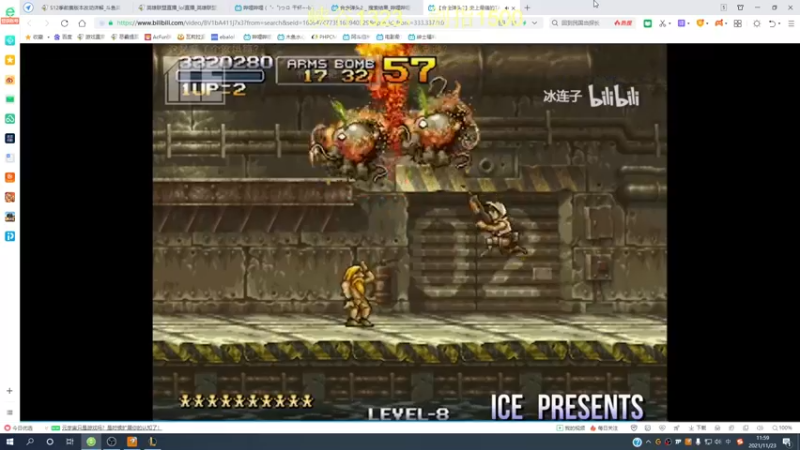
Task: Click the first teal sidebar icon
Action: point(10,40)
